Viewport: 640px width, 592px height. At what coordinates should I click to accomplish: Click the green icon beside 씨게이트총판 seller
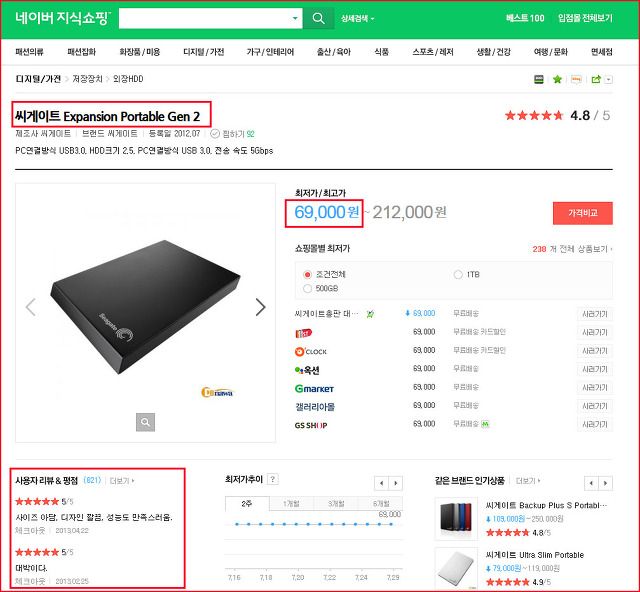point(370,314)
